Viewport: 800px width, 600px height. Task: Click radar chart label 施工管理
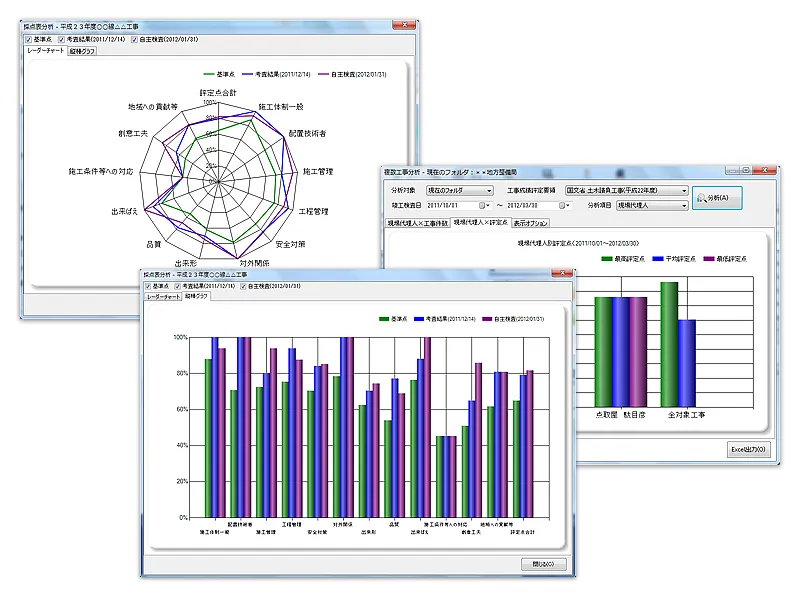(318, 171)
